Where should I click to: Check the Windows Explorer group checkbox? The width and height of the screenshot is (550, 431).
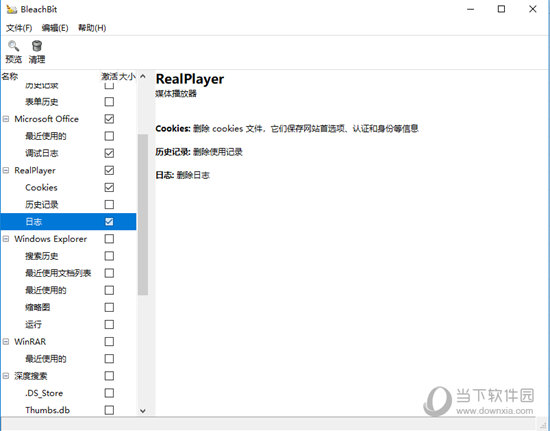109,239
